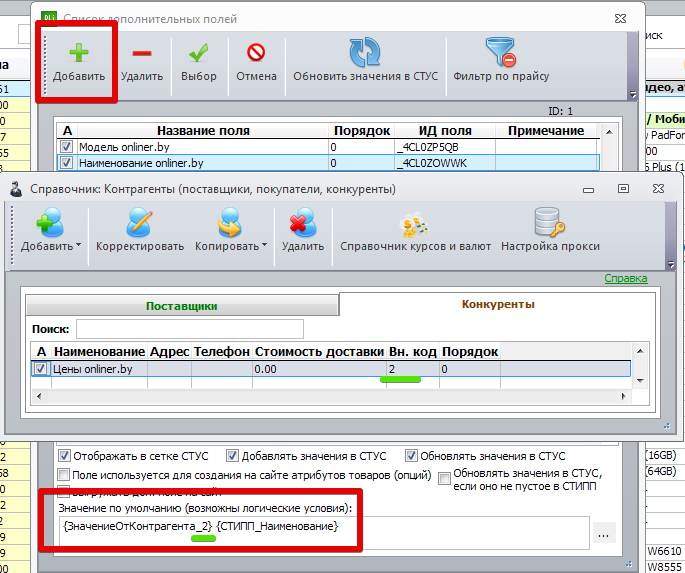Open dropdown arrow next to Копировать
Image resolution: width=685 pixels, height=573 pixels.
(x=265, y=245)
